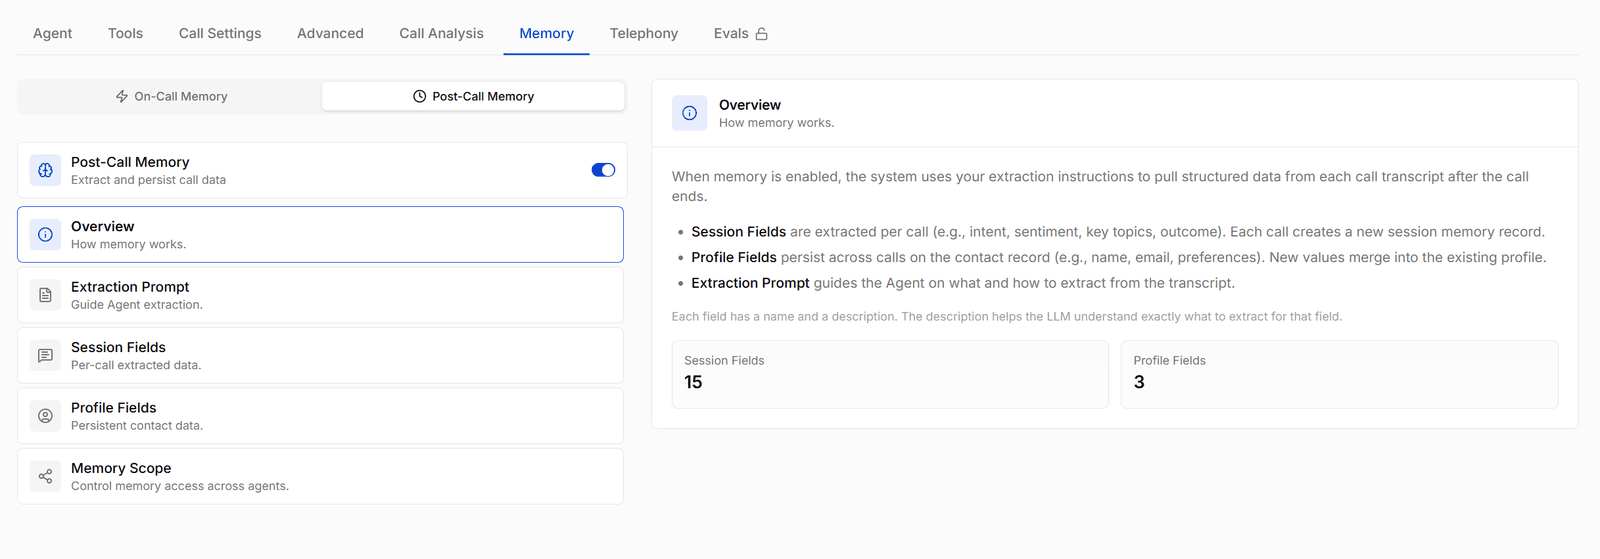Screen dimensions: 1600x559
Task: Open the Extraction Prompt section
Action: click(x=320, y=295)
